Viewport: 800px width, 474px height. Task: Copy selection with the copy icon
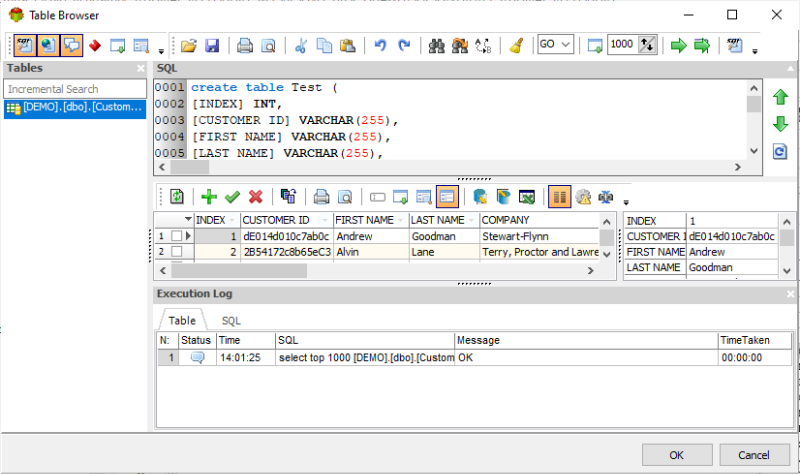(324, 46)
